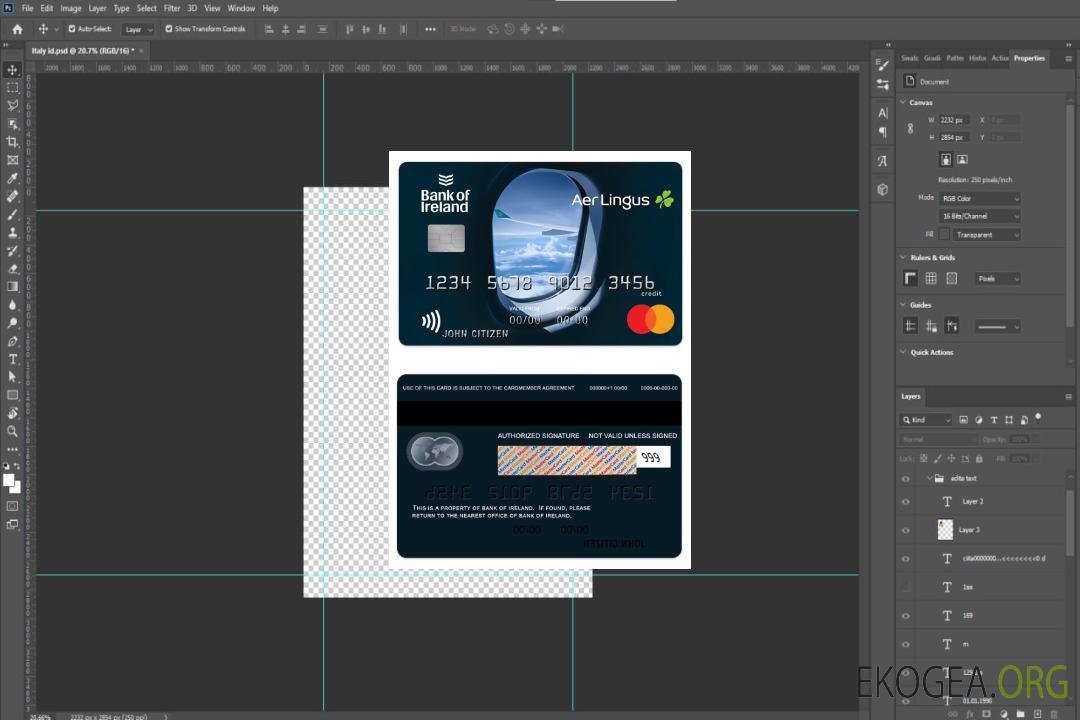Viewport: 1080px width, 720px height.
Task: Select the Dodge tool
Action: 12,322
